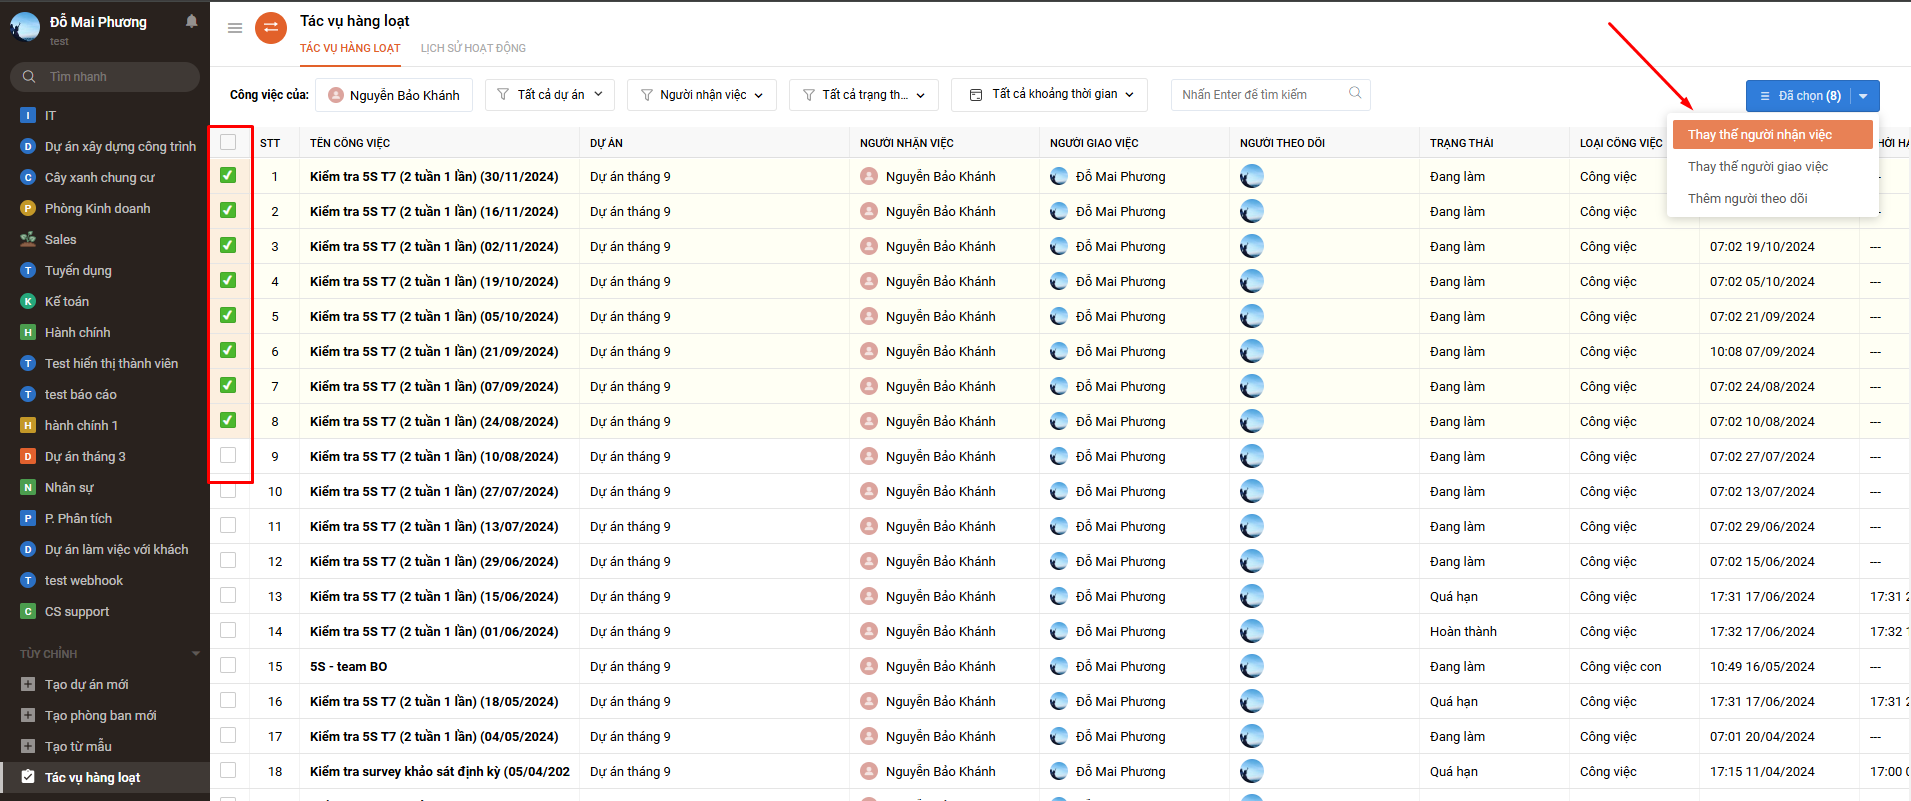Sort by TÊN CÔNG VIỆC column header
The width and height of the screenshot is (1911, 801).
[x=350, y=143]
